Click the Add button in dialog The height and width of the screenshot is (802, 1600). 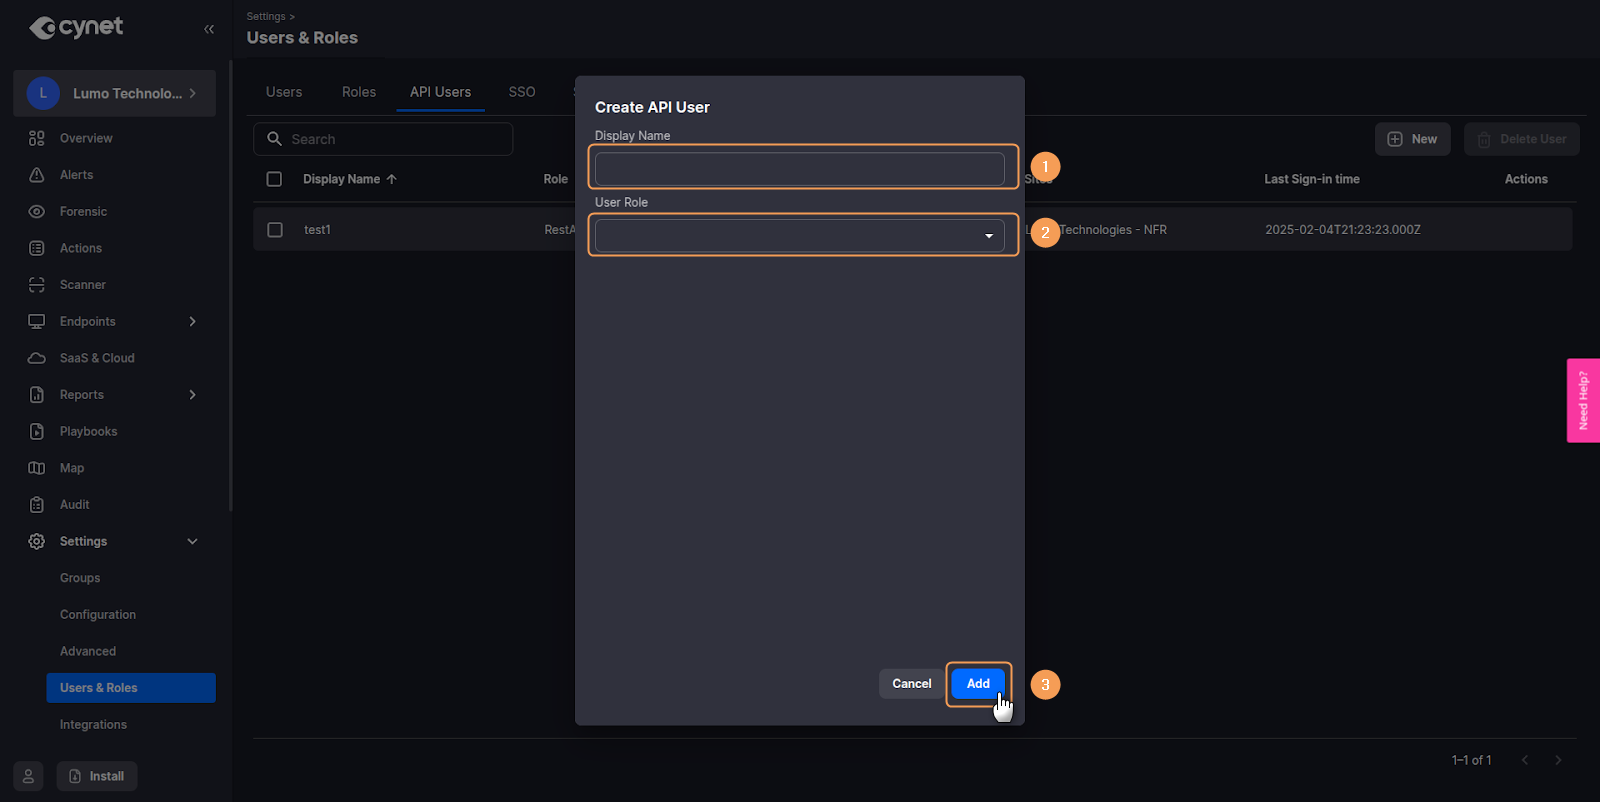pyautogui.click(x=978, y=684)
